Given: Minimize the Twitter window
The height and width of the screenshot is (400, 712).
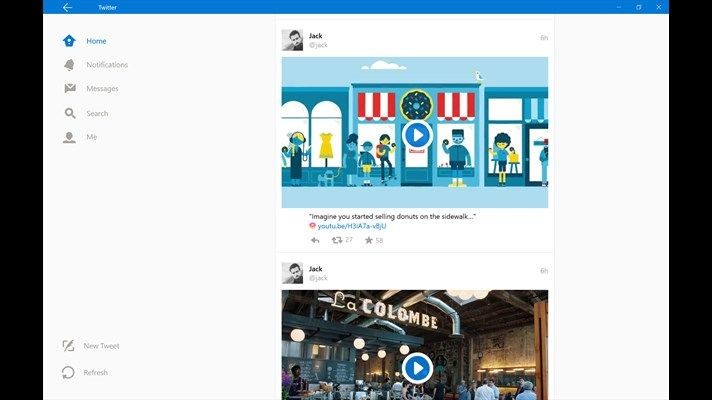Looking at the screenshot, I should click(619, 7).
